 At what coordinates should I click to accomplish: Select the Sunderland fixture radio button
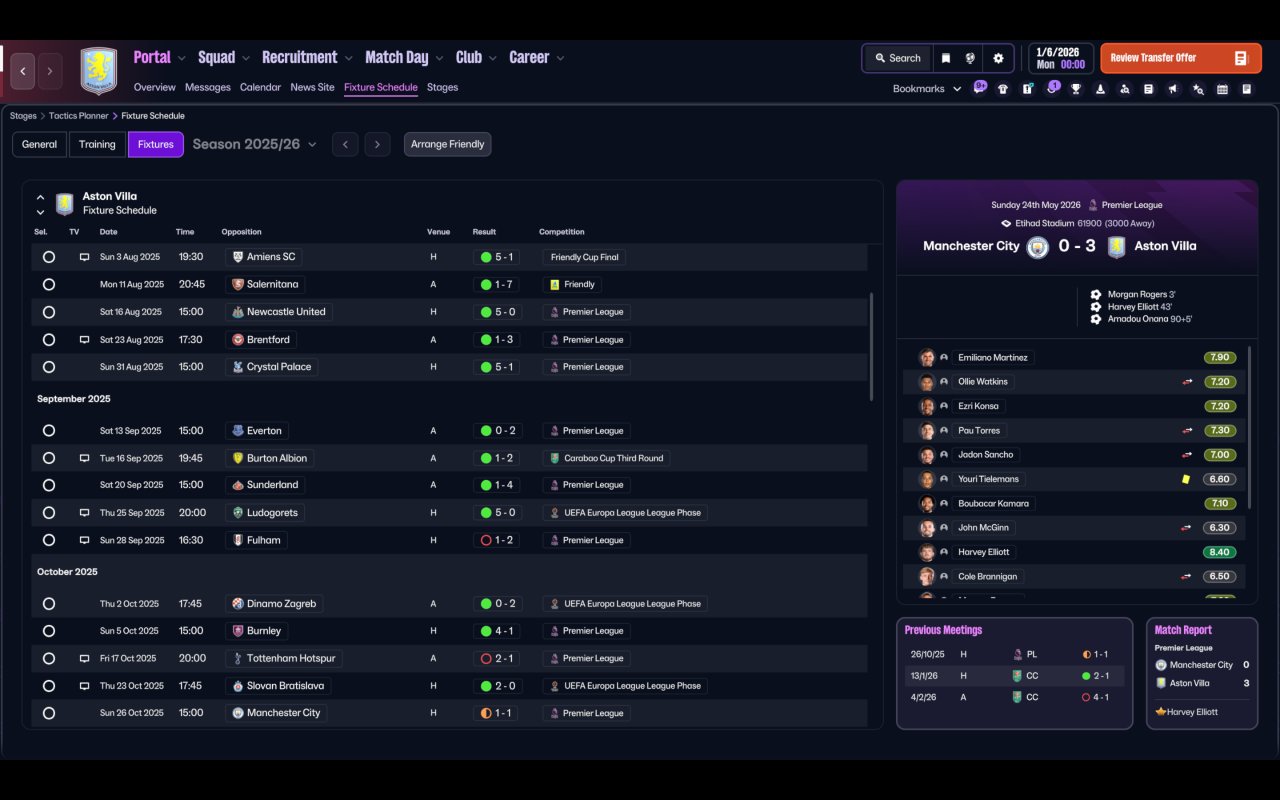48,485
